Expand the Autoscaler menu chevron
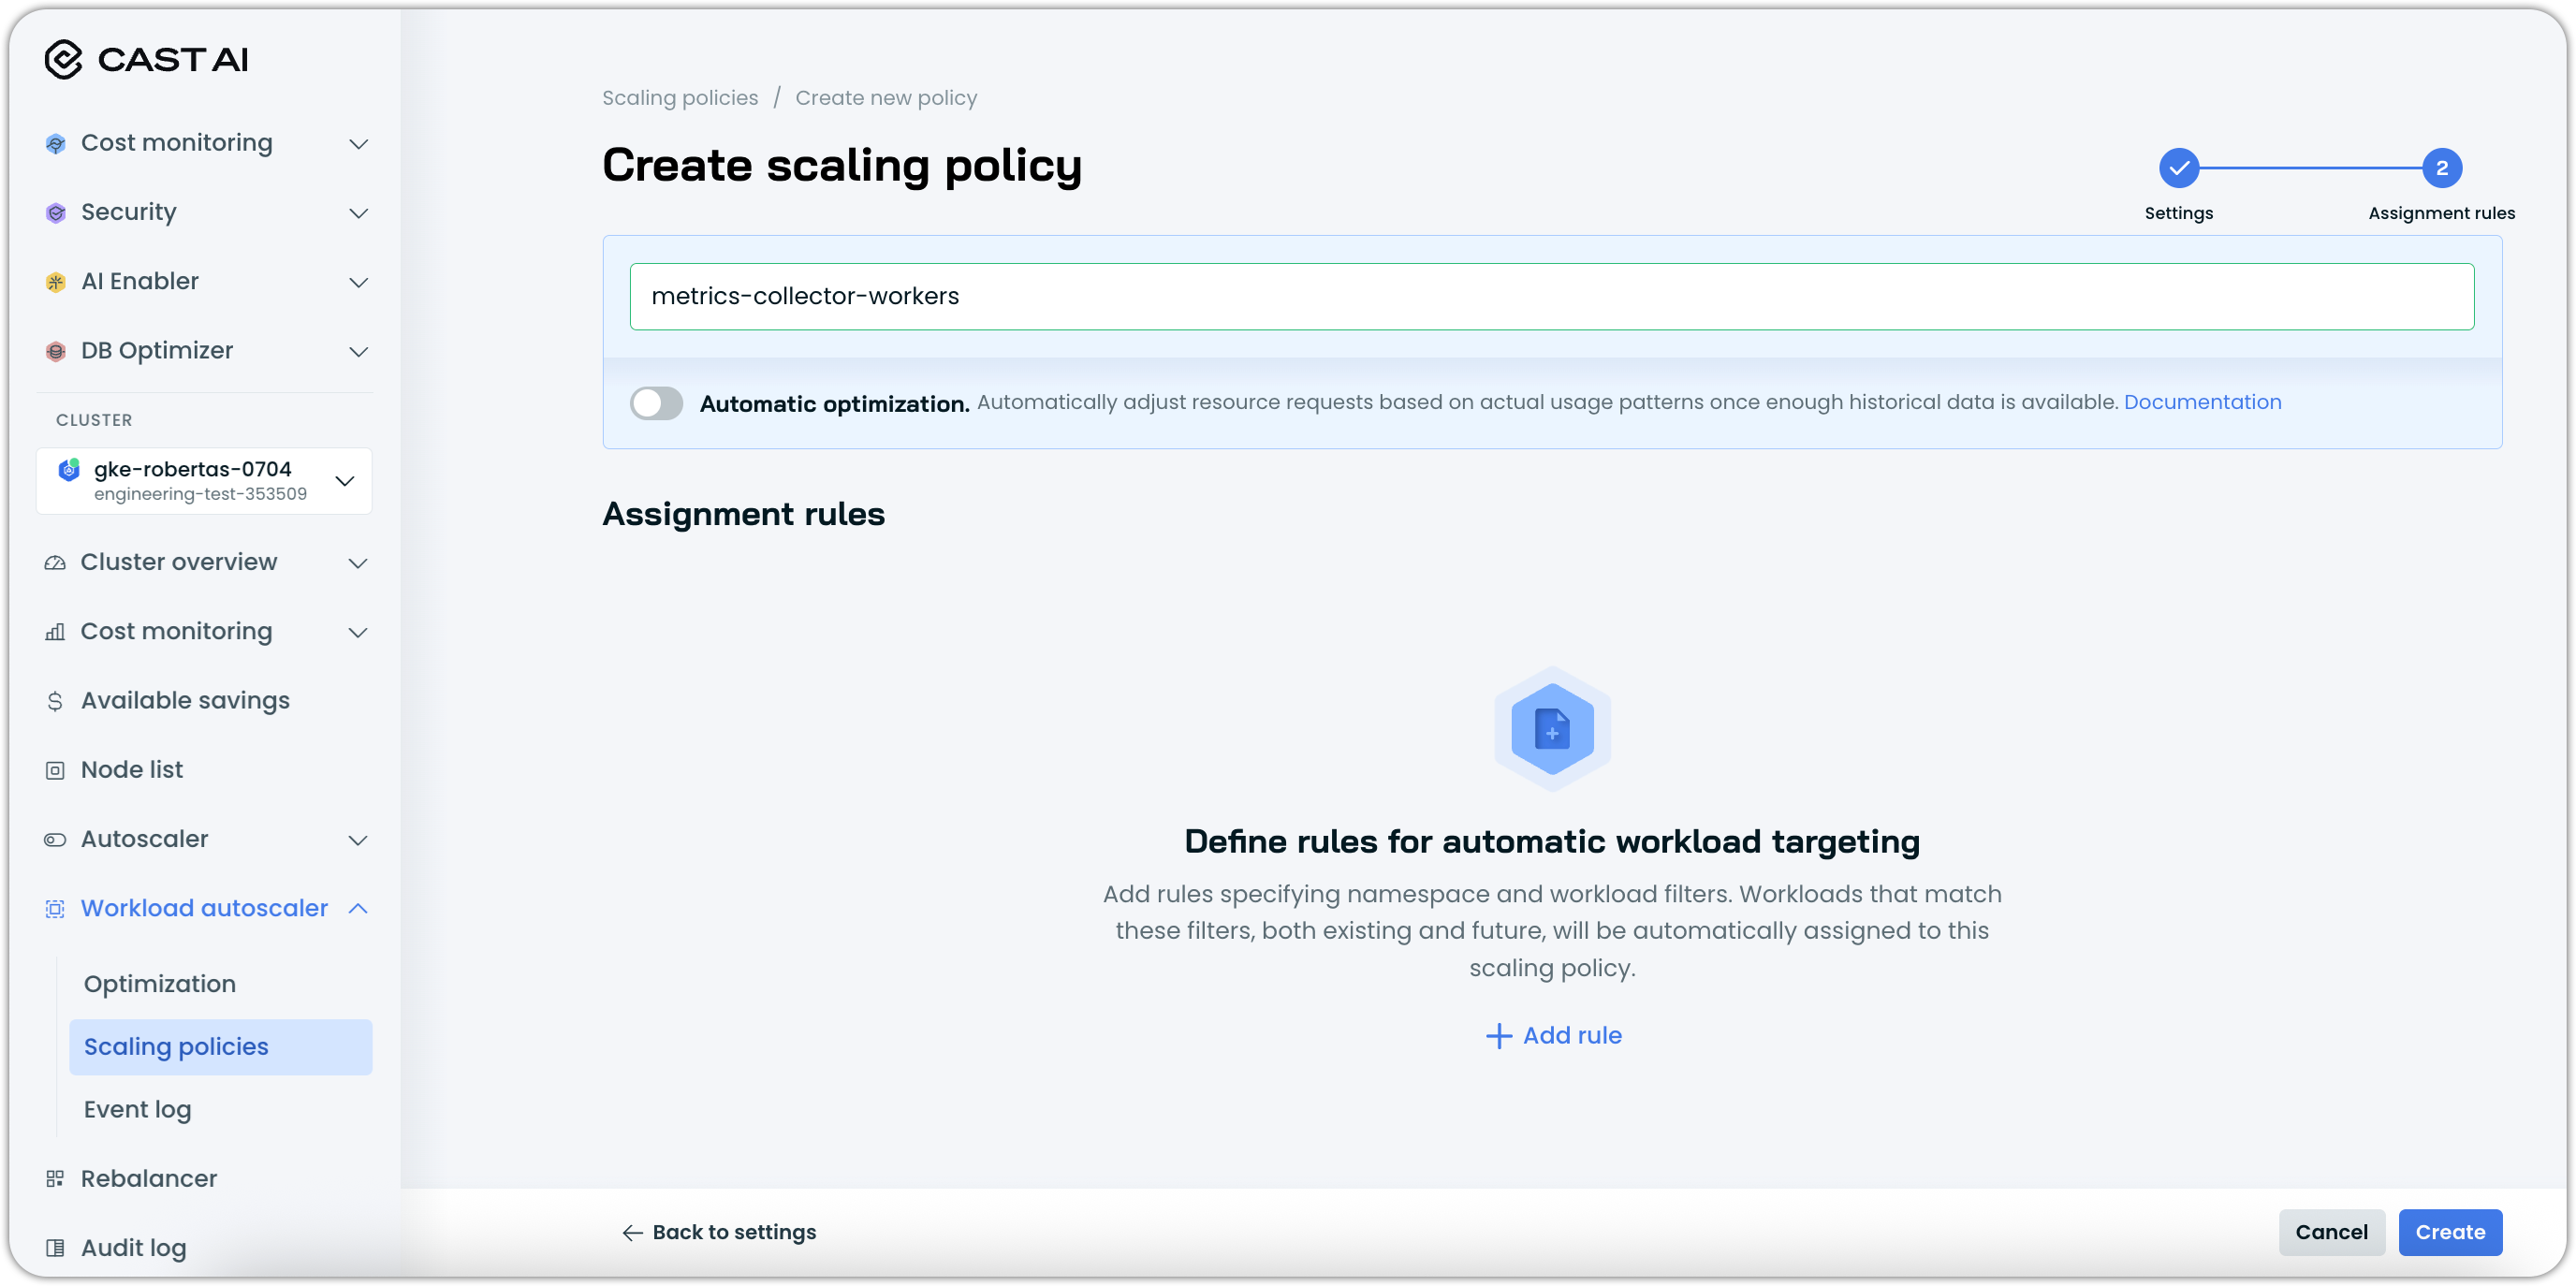The height and width of the screenshot is (1286, 2576). 358,840
